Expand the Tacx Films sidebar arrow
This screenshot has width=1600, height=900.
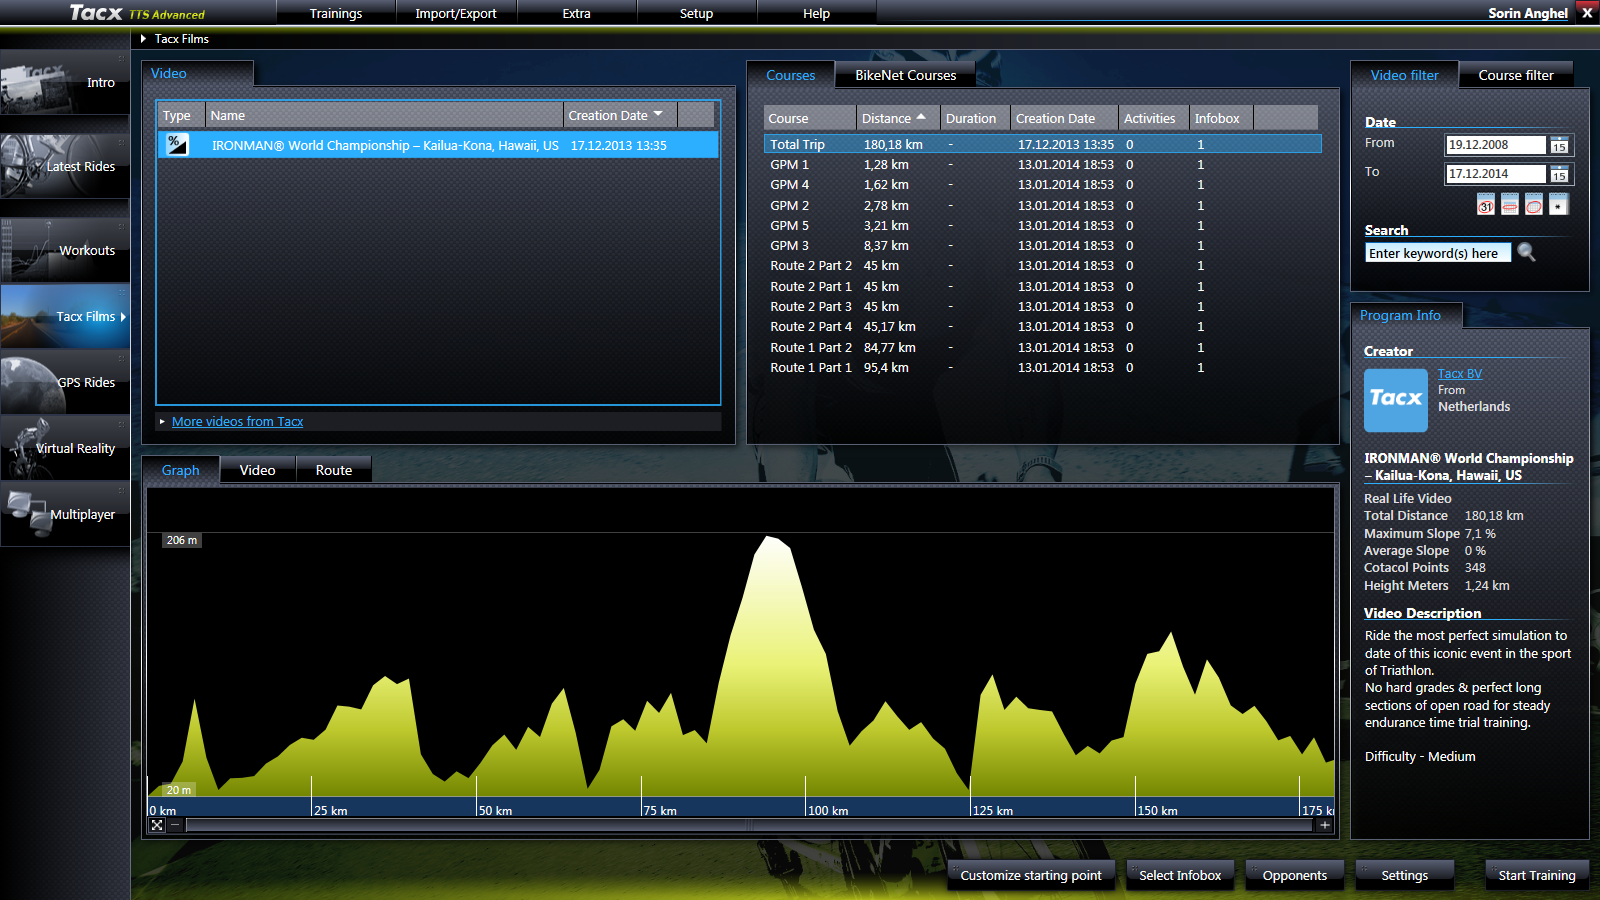coord(123,317)
